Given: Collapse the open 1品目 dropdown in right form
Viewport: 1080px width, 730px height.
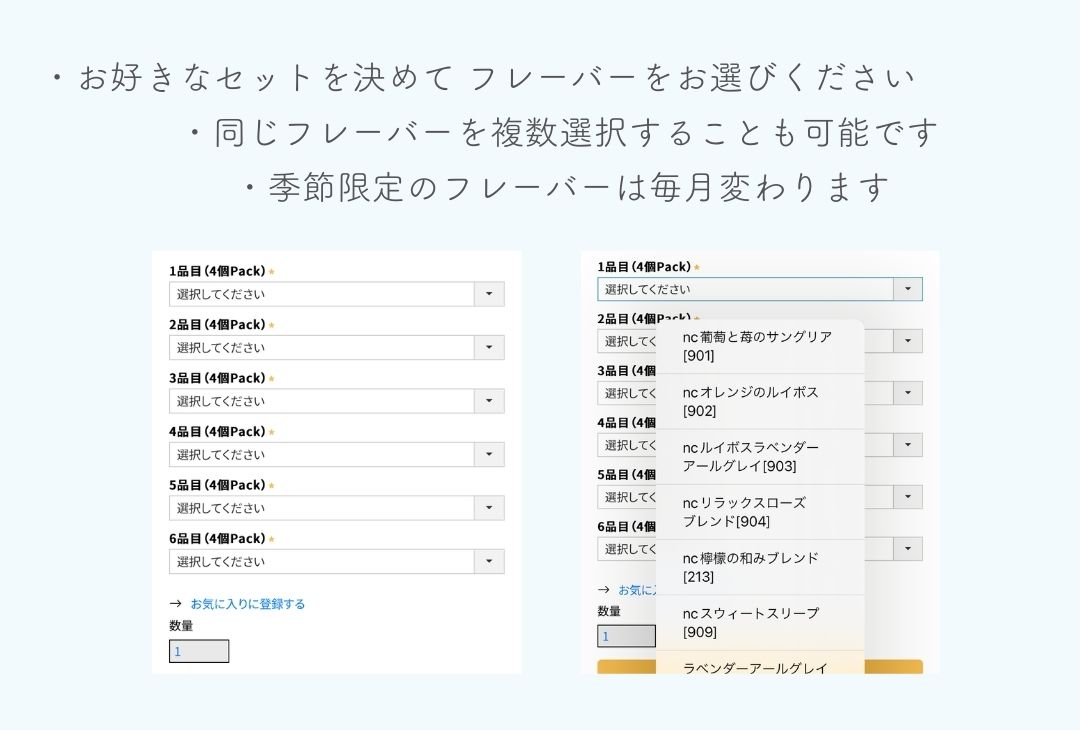Looking at the screenshot, I should coord(907,289).
